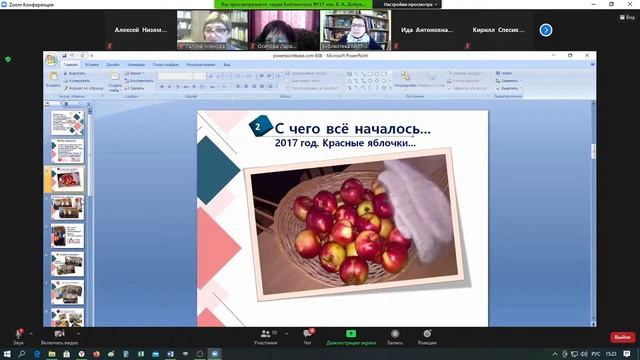Select the Design ribbon tab

(x=113, y=64)
